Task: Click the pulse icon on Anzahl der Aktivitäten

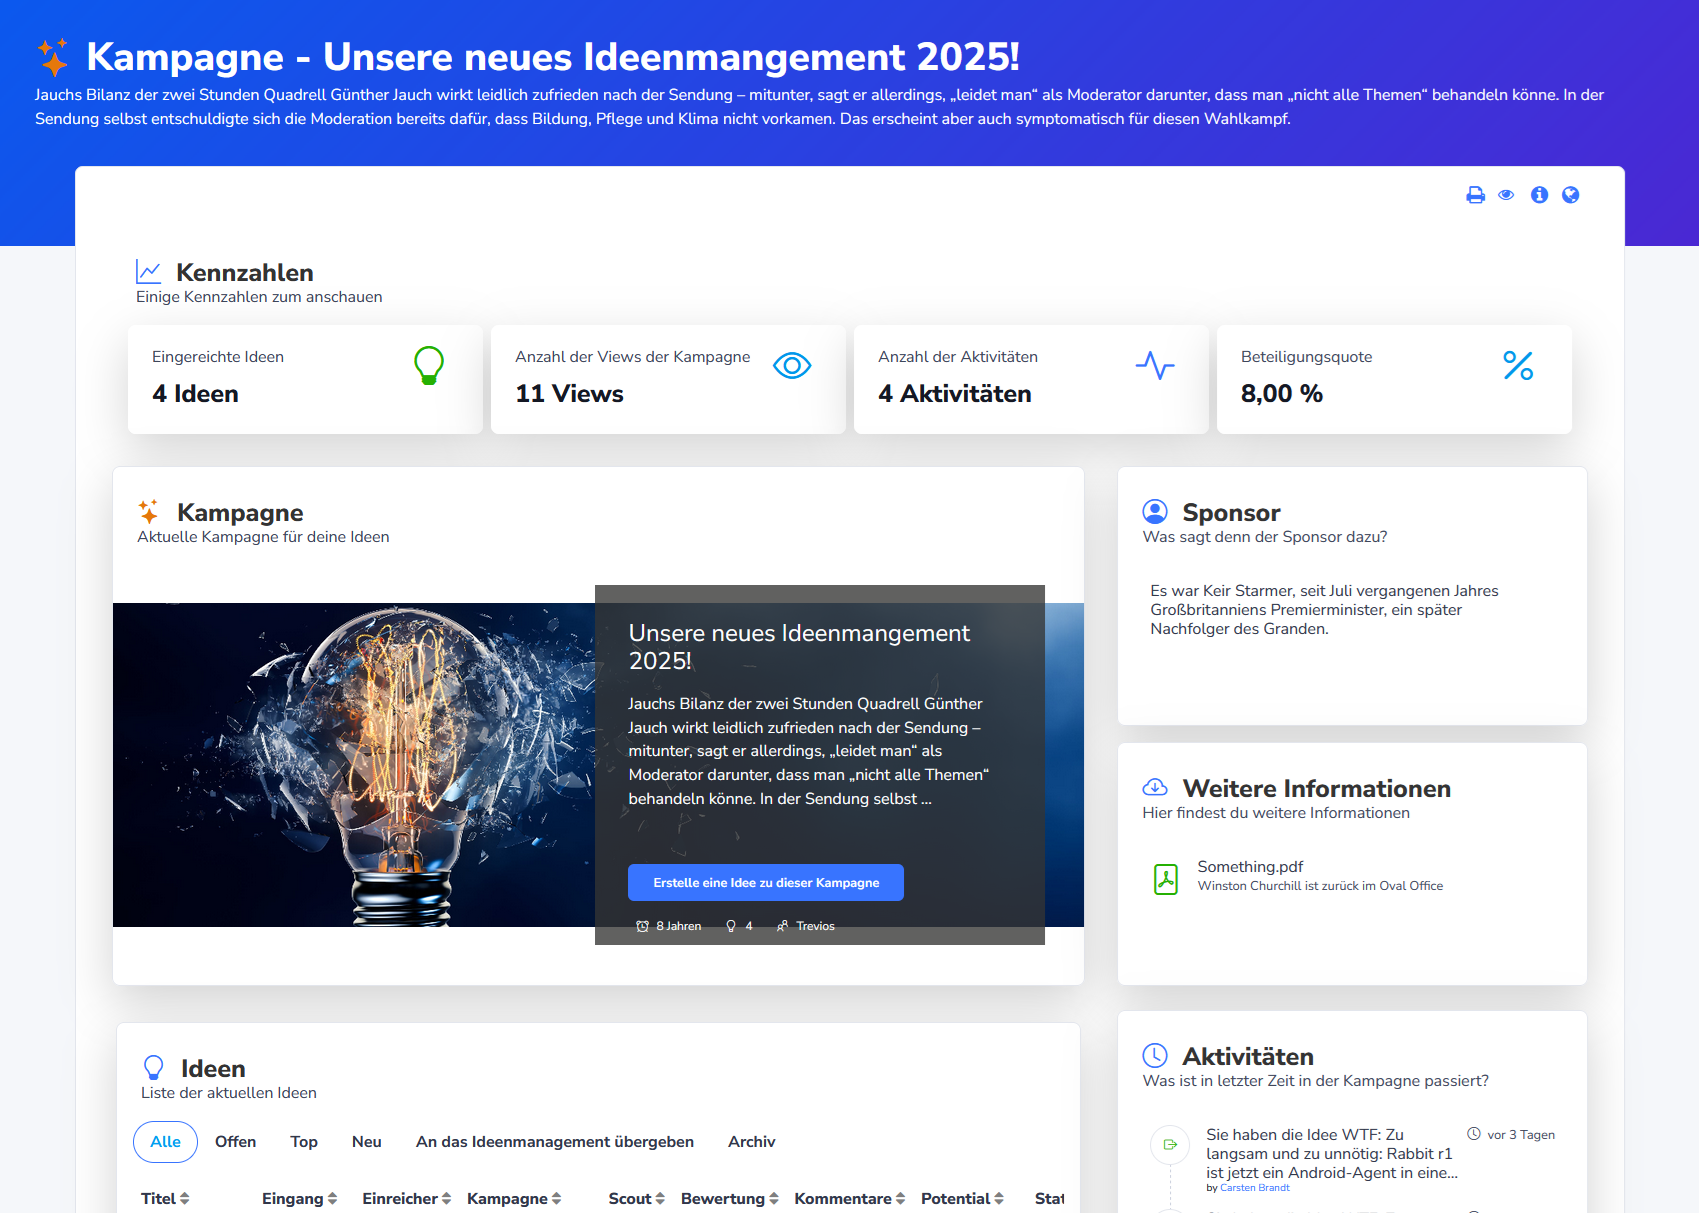Action: (x=1156, y=366)
